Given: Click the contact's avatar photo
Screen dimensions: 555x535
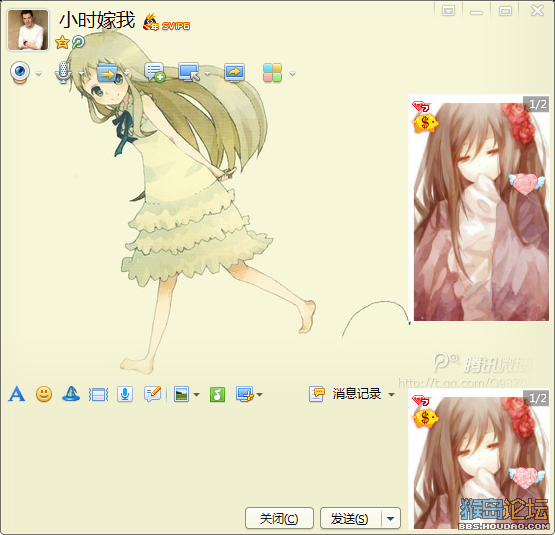Looking at the screenshot, I should [x=28, y=30].
